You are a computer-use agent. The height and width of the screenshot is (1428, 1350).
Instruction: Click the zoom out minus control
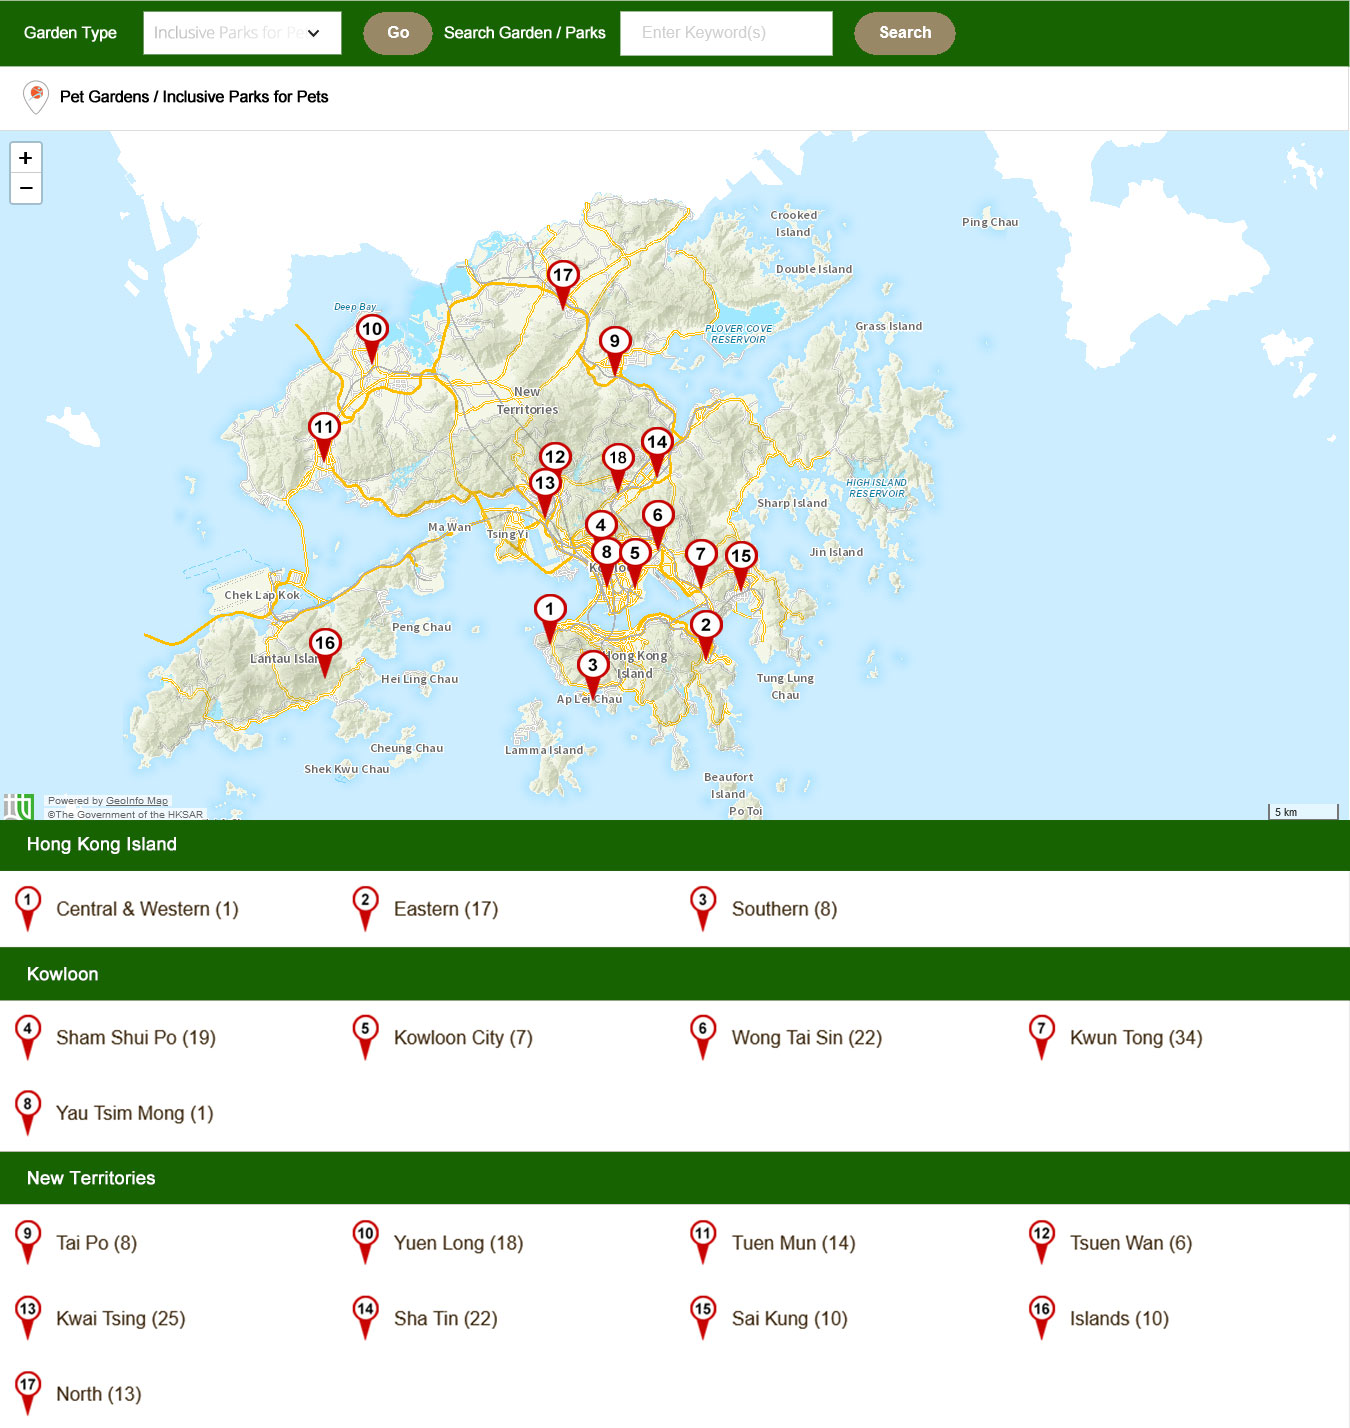point(26,188)
